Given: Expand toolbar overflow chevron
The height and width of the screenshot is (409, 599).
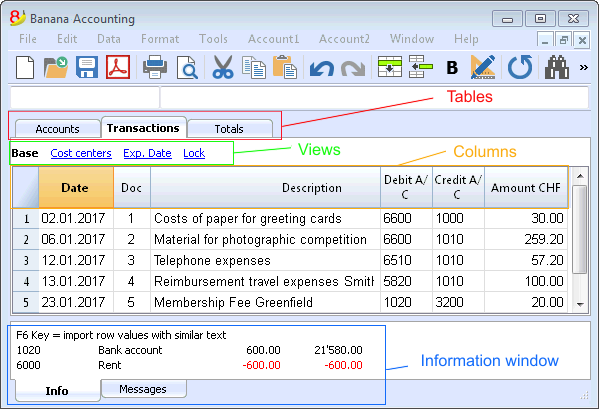Looking at the screenshot, I should coord(583,68).
